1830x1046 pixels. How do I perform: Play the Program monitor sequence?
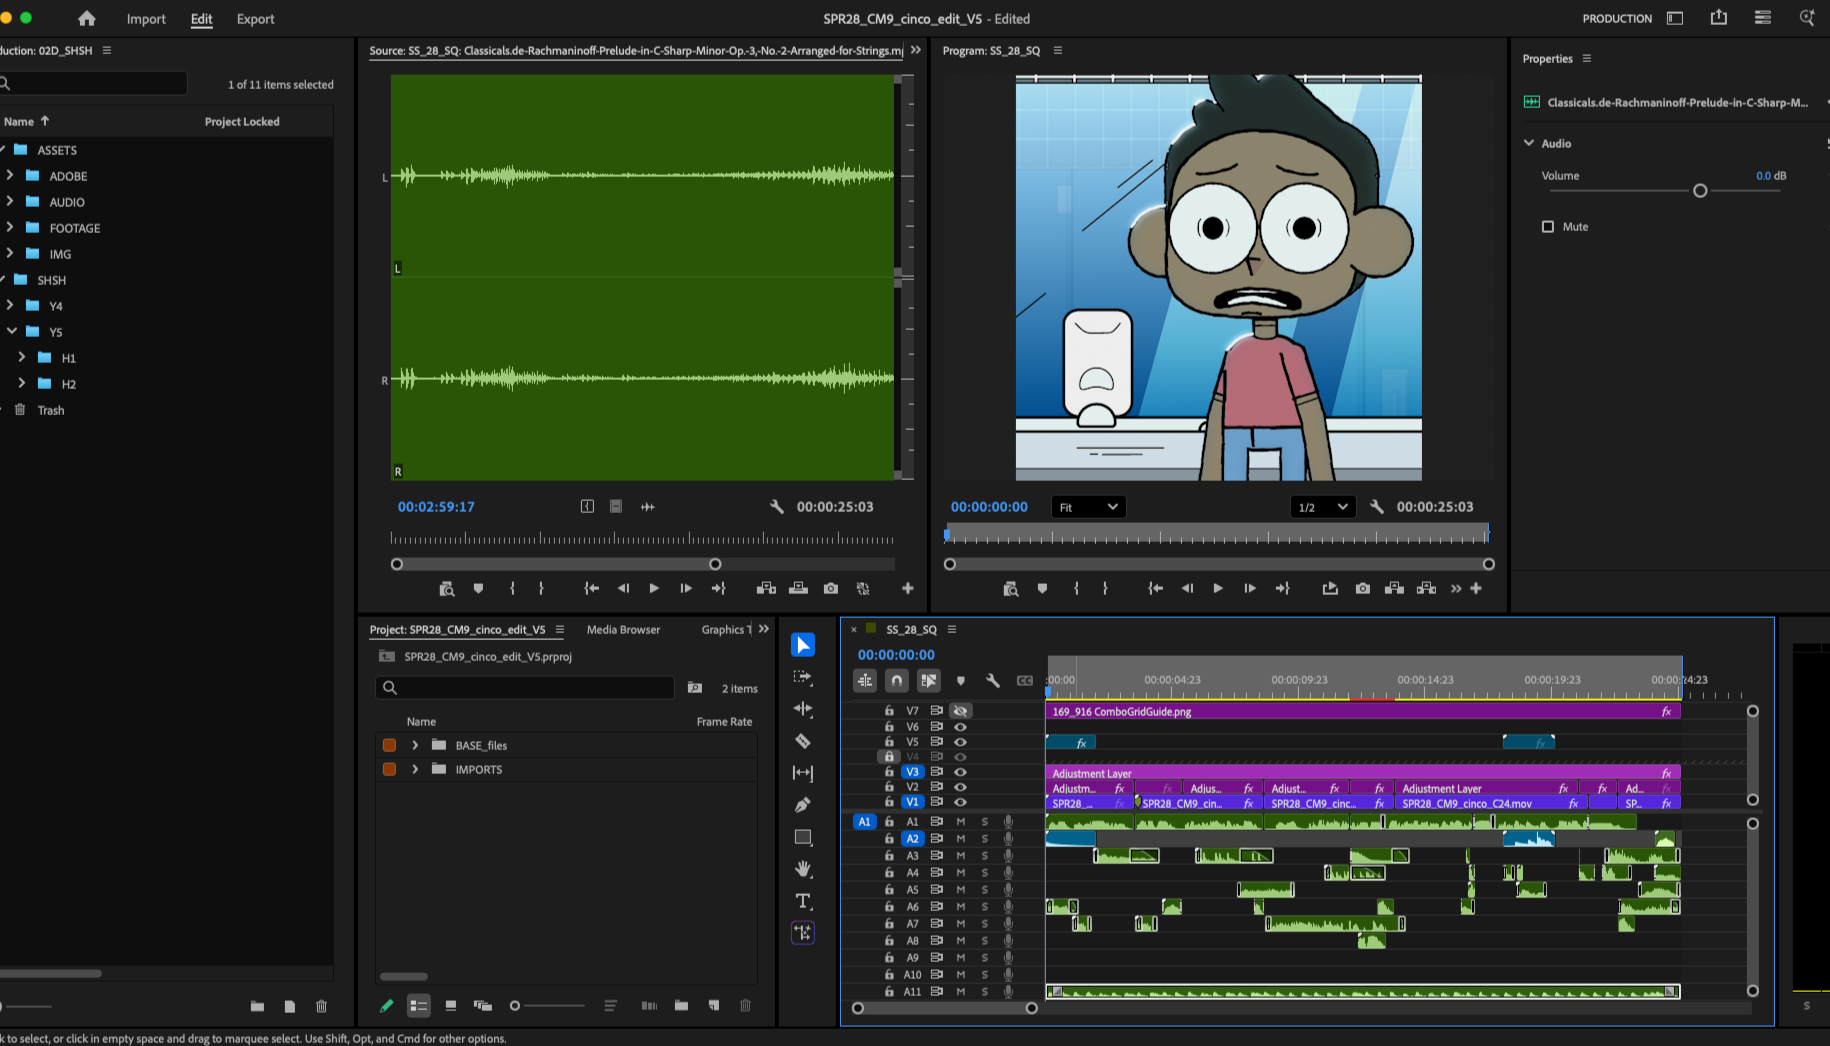click(x=1218, y=589)
